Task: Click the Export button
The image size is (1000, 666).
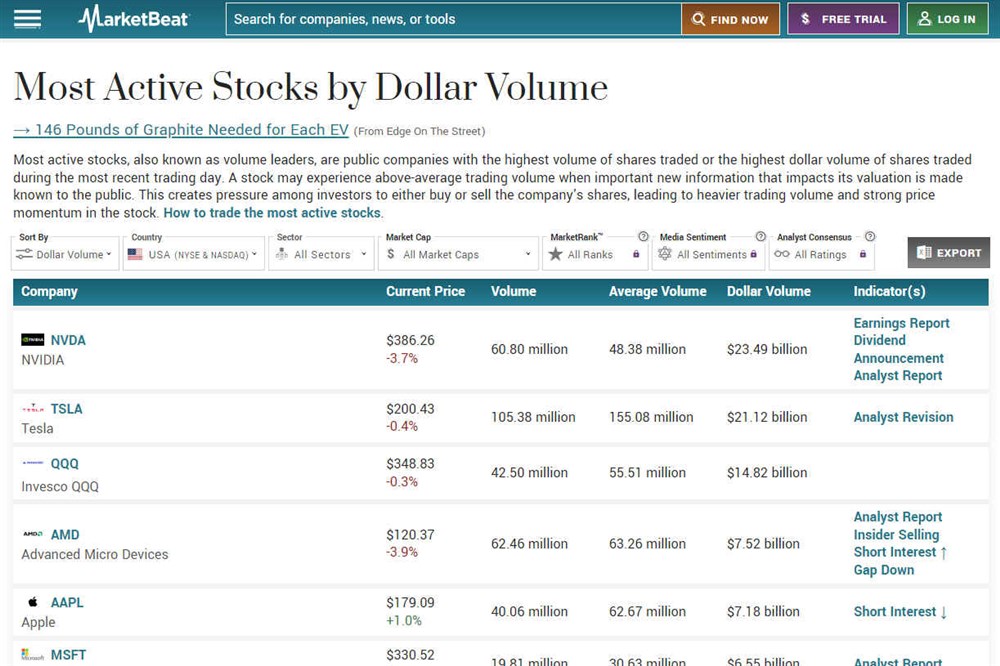Action: click(948, 253)
